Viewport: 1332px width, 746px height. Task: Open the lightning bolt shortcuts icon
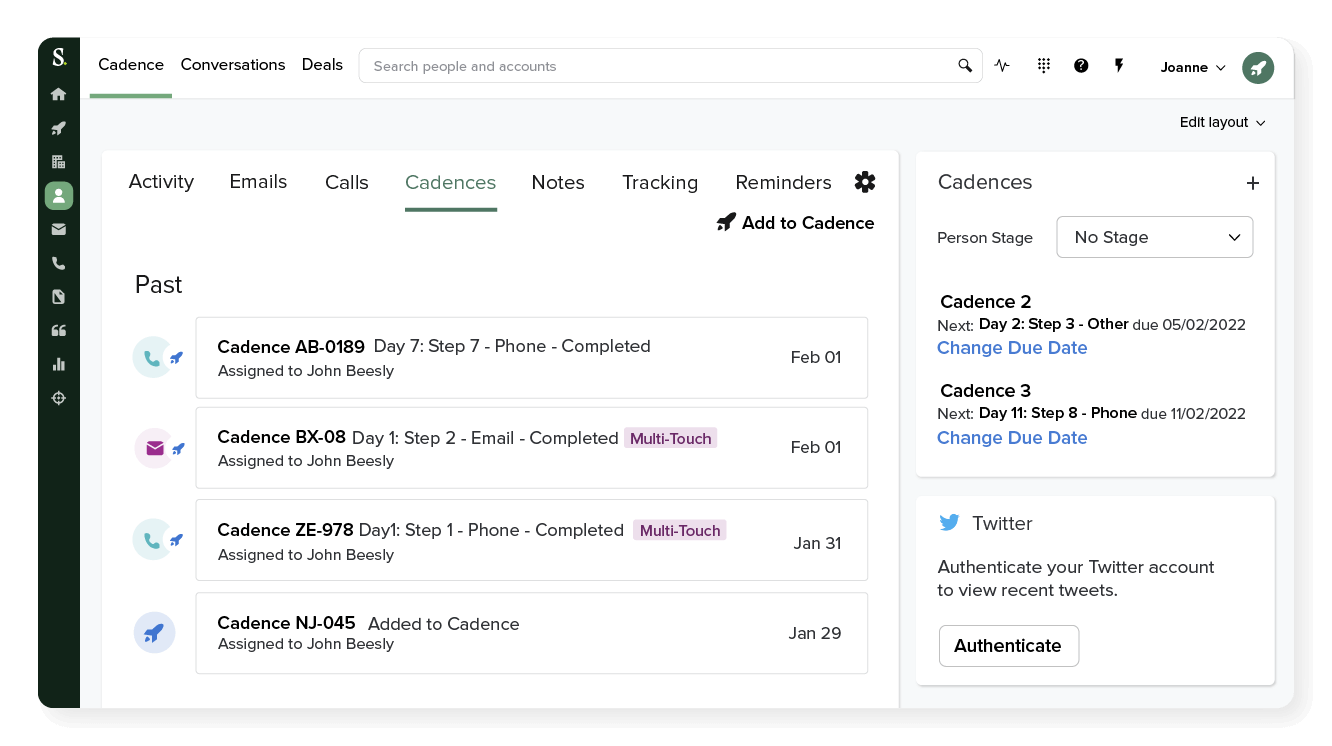1119,65
